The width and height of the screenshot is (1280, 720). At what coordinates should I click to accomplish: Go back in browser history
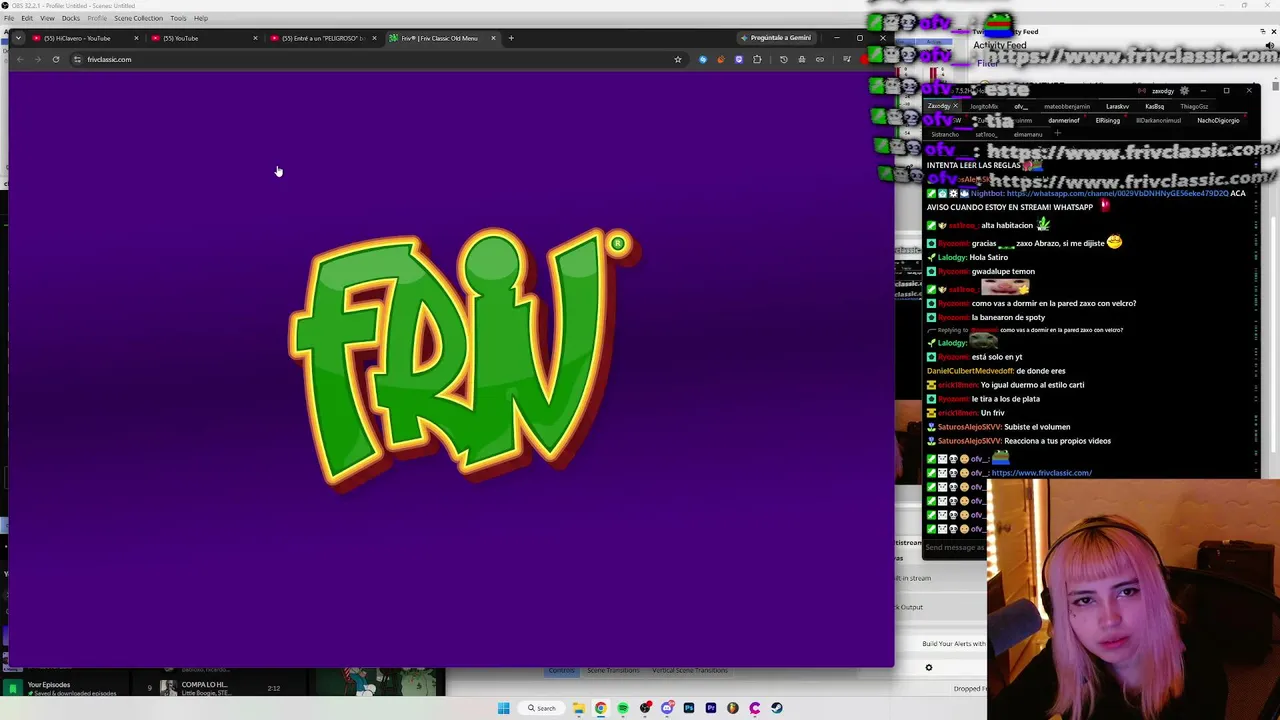click(x=20, y=59)
